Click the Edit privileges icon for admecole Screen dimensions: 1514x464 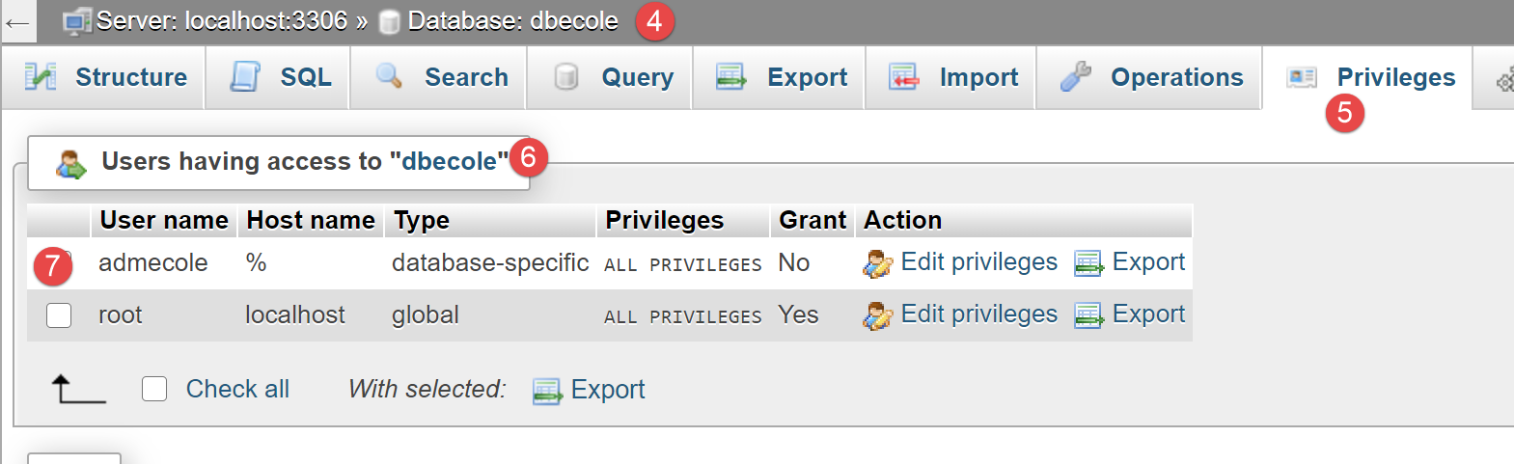click(878, 263)
